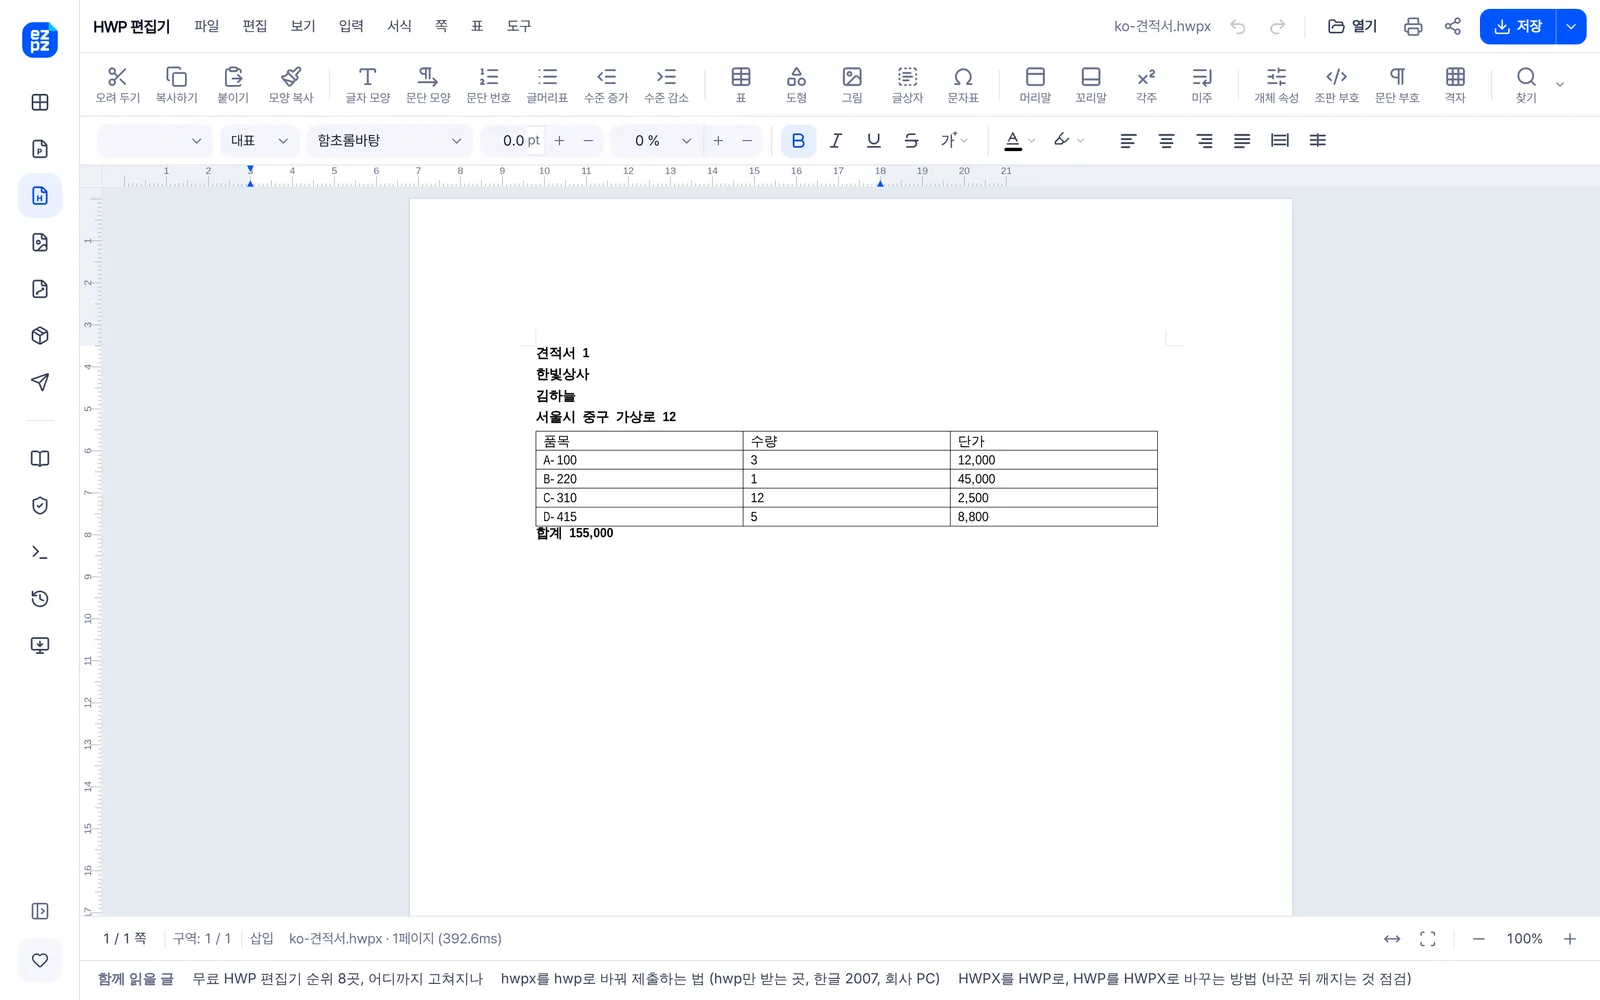Open the 찾기 search icon
1600x1000 pixels.
pos(1526,77)
